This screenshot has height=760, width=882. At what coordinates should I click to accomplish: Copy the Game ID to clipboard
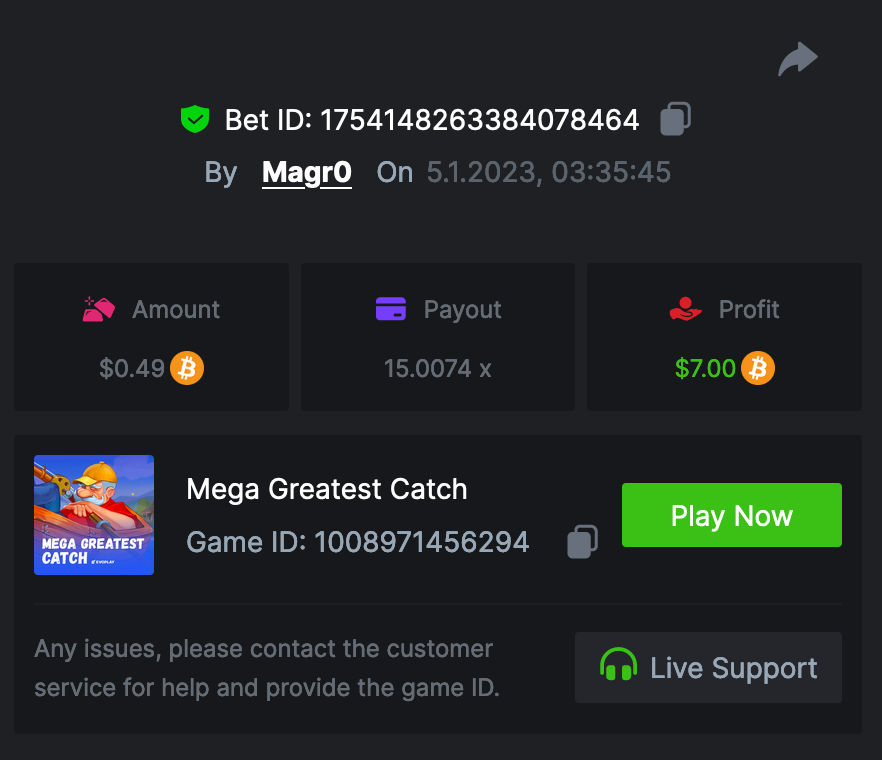click(582, 542)
